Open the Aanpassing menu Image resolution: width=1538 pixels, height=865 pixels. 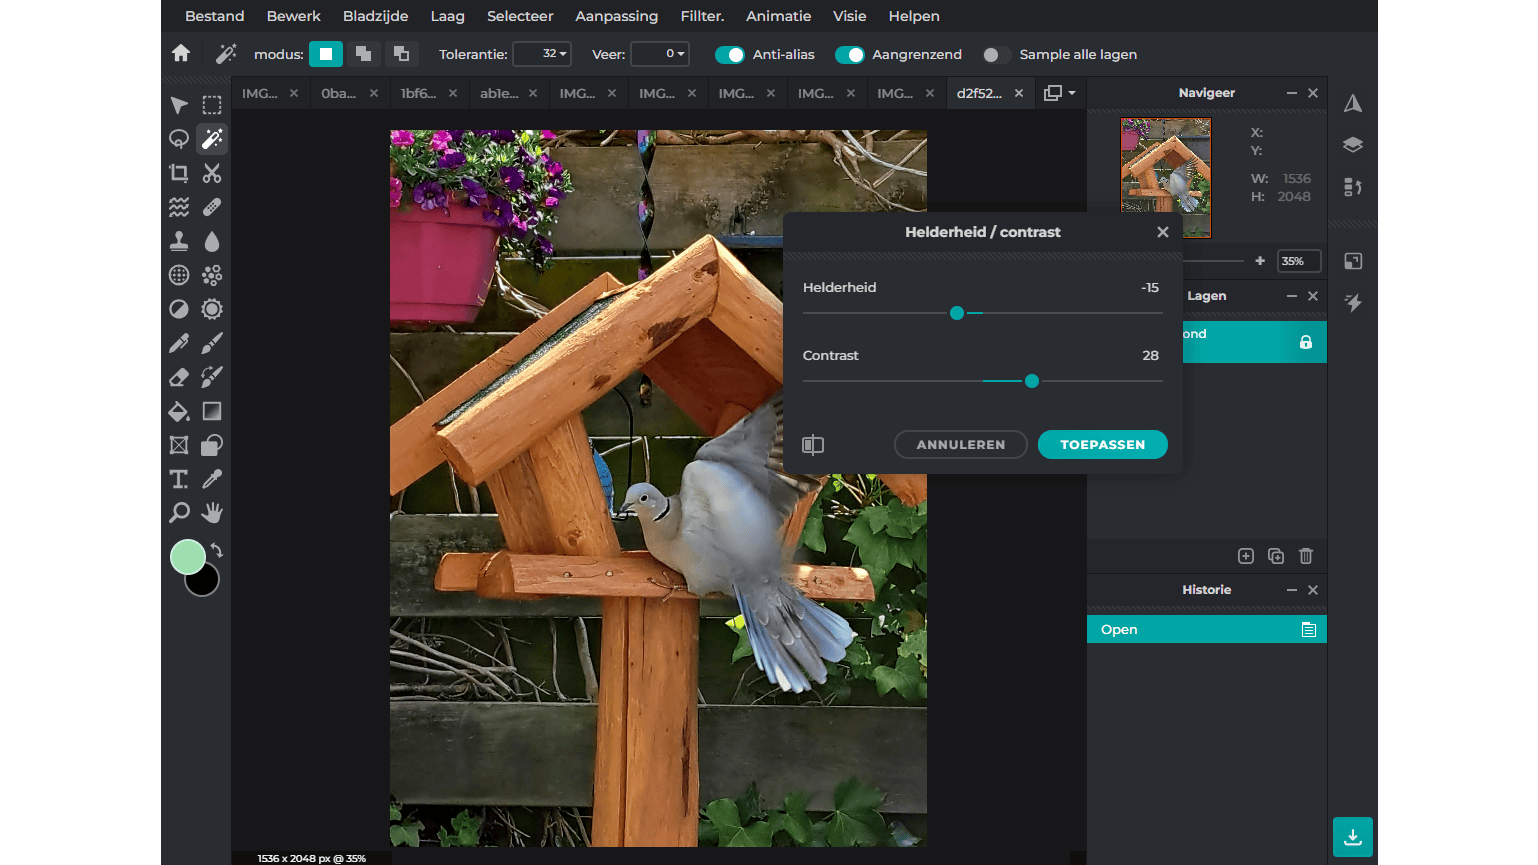tap(616, 16)
